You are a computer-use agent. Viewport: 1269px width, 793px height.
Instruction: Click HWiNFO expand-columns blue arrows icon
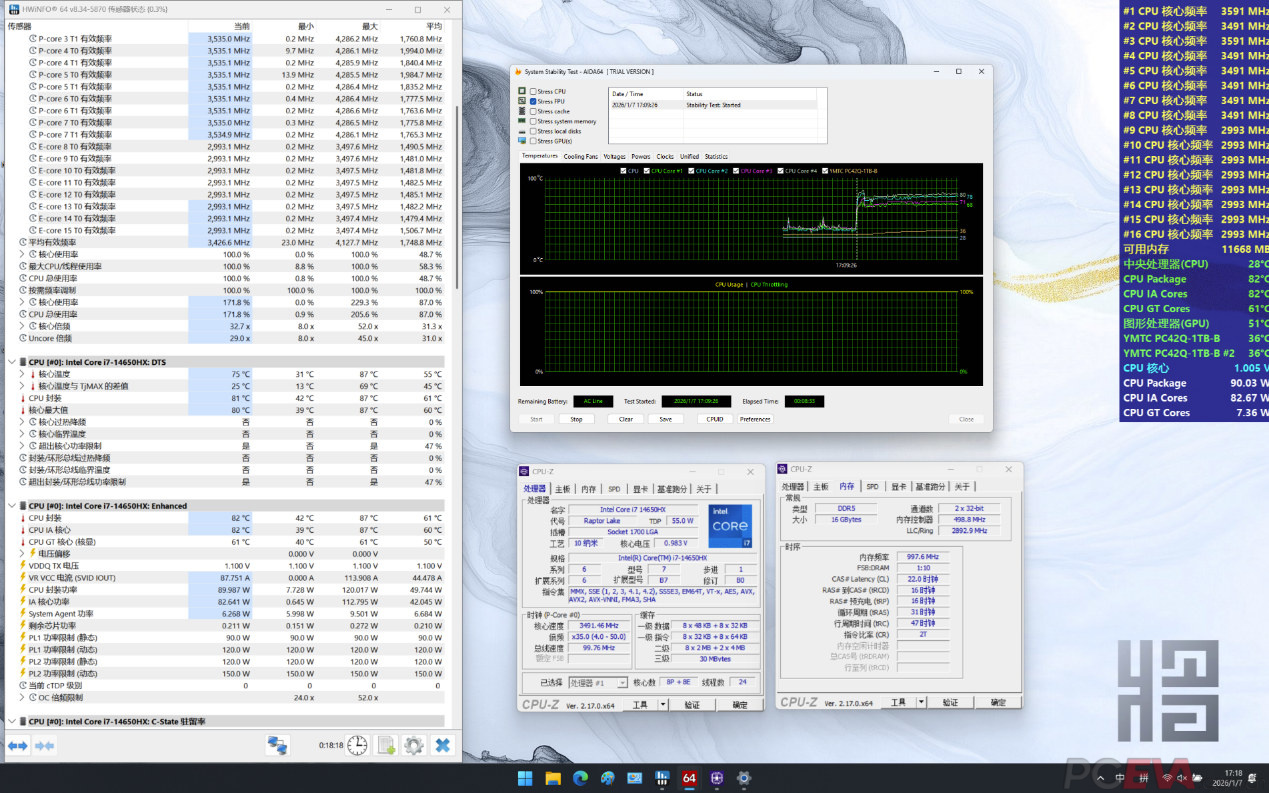[18, 745]
